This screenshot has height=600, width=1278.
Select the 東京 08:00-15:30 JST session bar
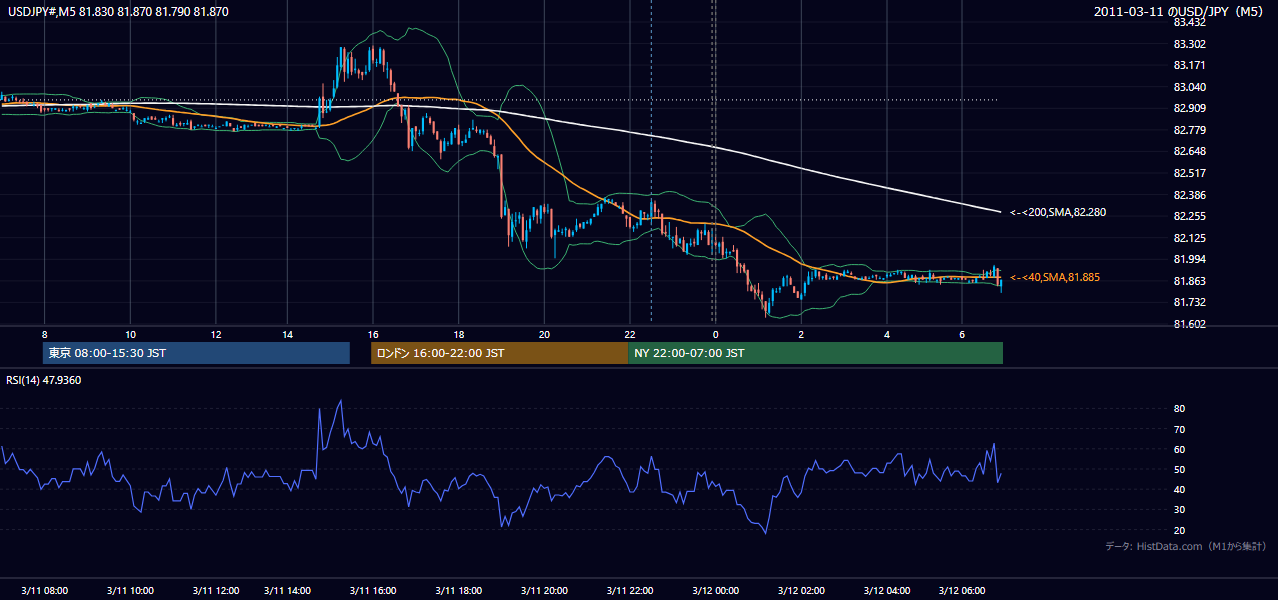(x=197, y=353)
